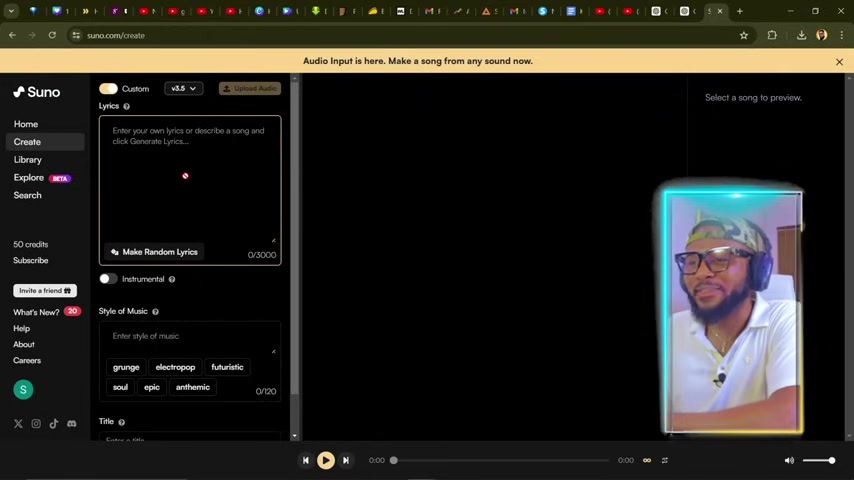Viewport: 854px width, 480px height.
Task: Open Search in sidebar
Action: click(27, 195)
